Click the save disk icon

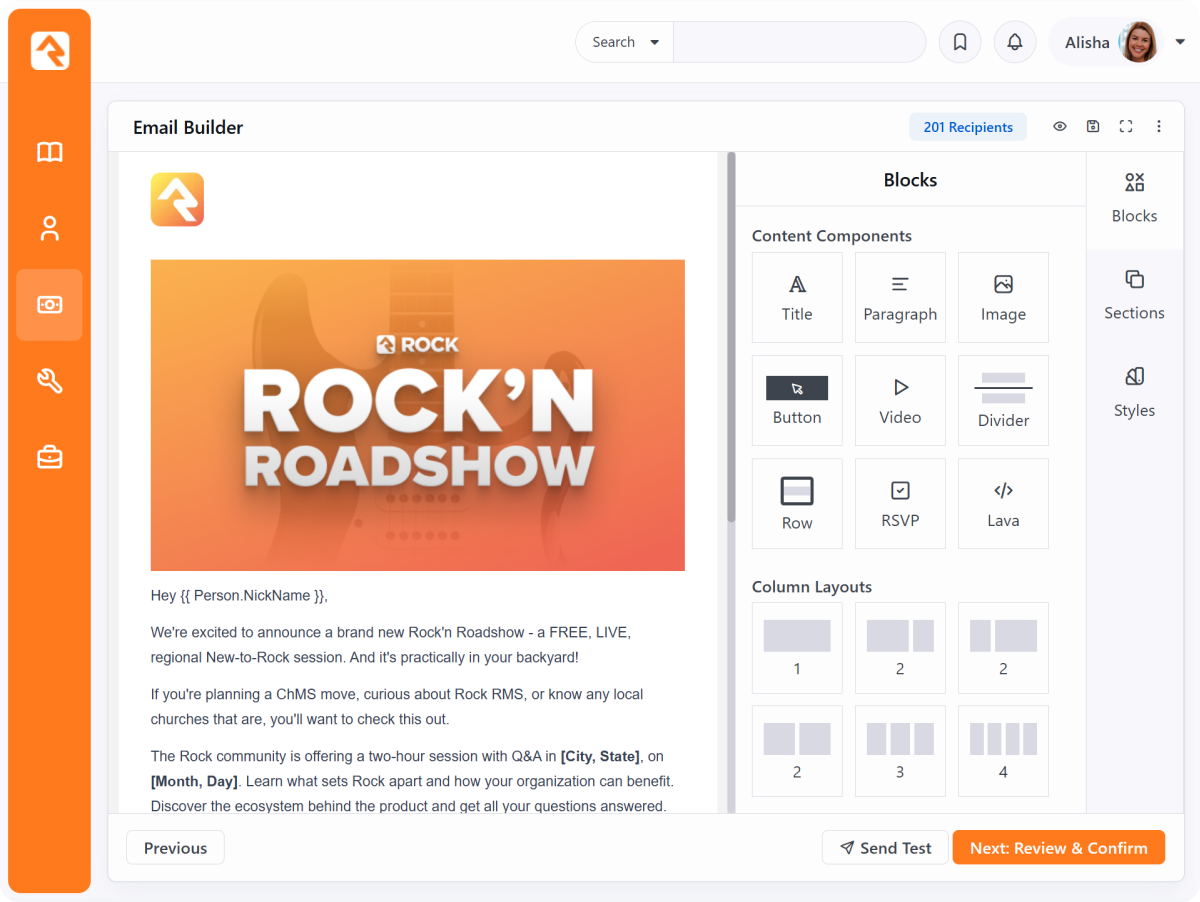click(1093, 127)
